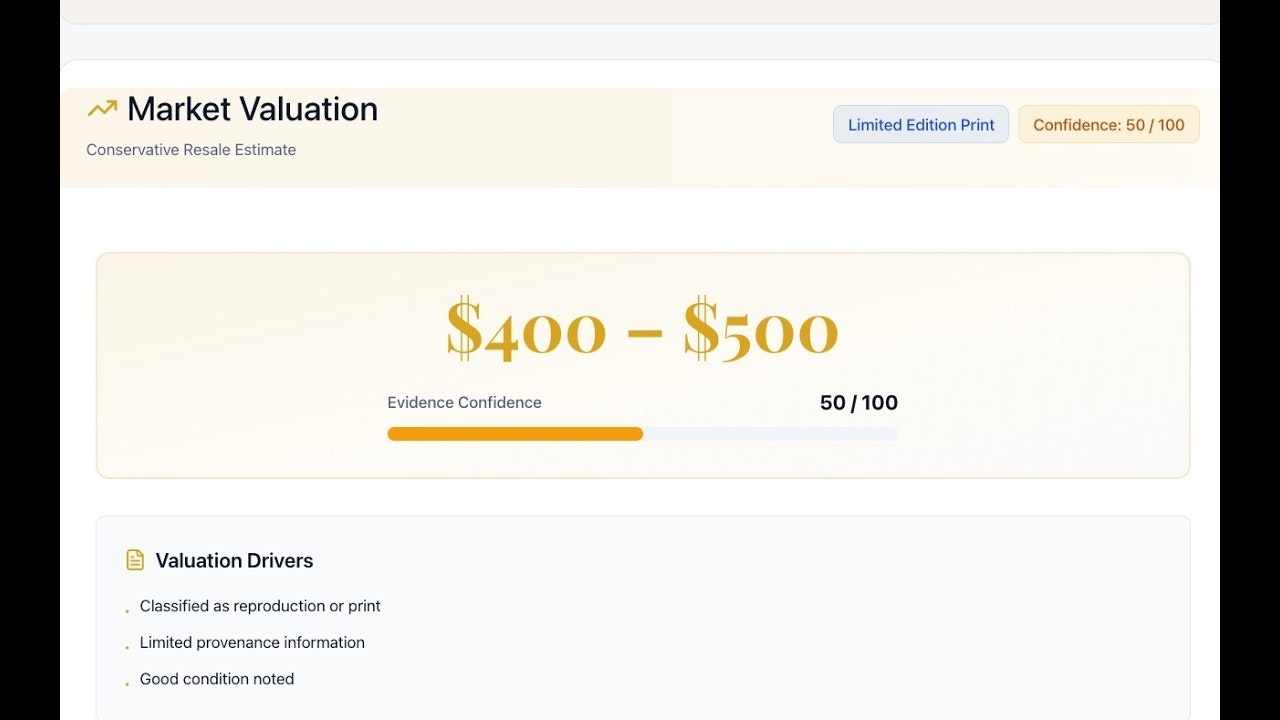1280x720 pixels.
Task: Click the 'Valuation Drivers' section title
Action: click(x=234, y=561)
